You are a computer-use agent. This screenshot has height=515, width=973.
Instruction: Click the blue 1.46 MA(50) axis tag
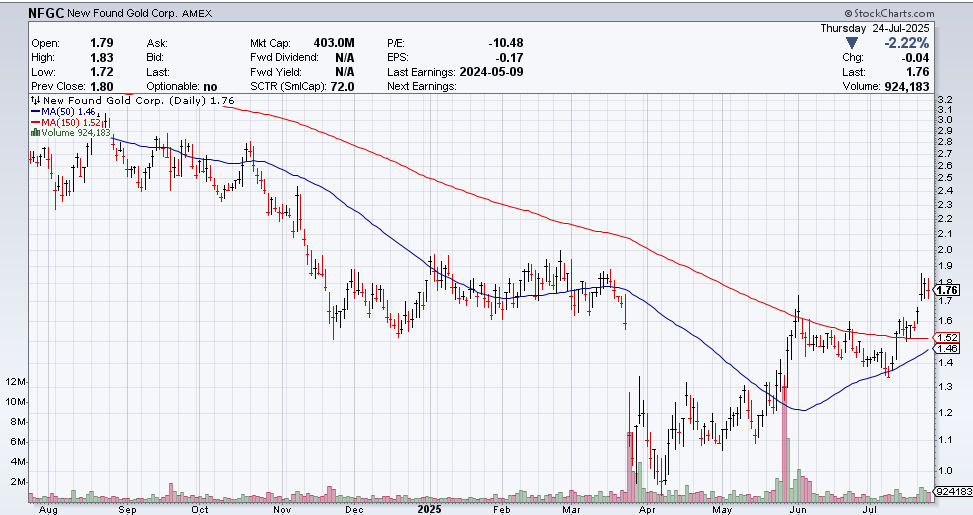(947, 349)
